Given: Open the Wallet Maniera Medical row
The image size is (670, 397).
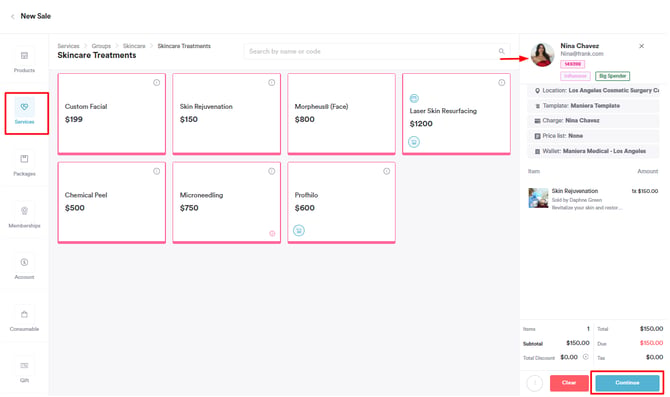Looking at the screenshot, I should point(594,151).
